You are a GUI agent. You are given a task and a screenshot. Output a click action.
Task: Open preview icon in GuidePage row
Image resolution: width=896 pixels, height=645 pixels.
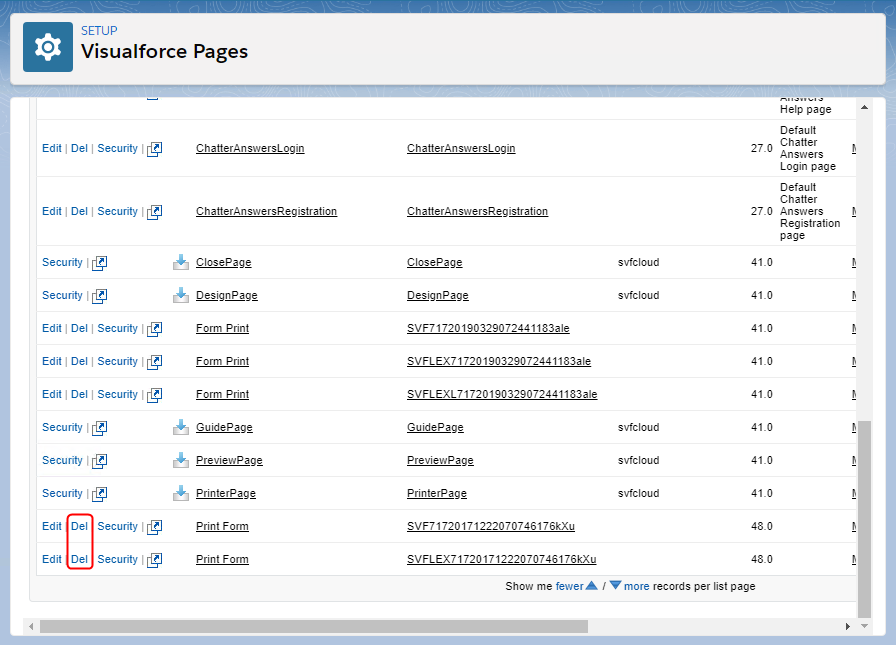point(99,428)
